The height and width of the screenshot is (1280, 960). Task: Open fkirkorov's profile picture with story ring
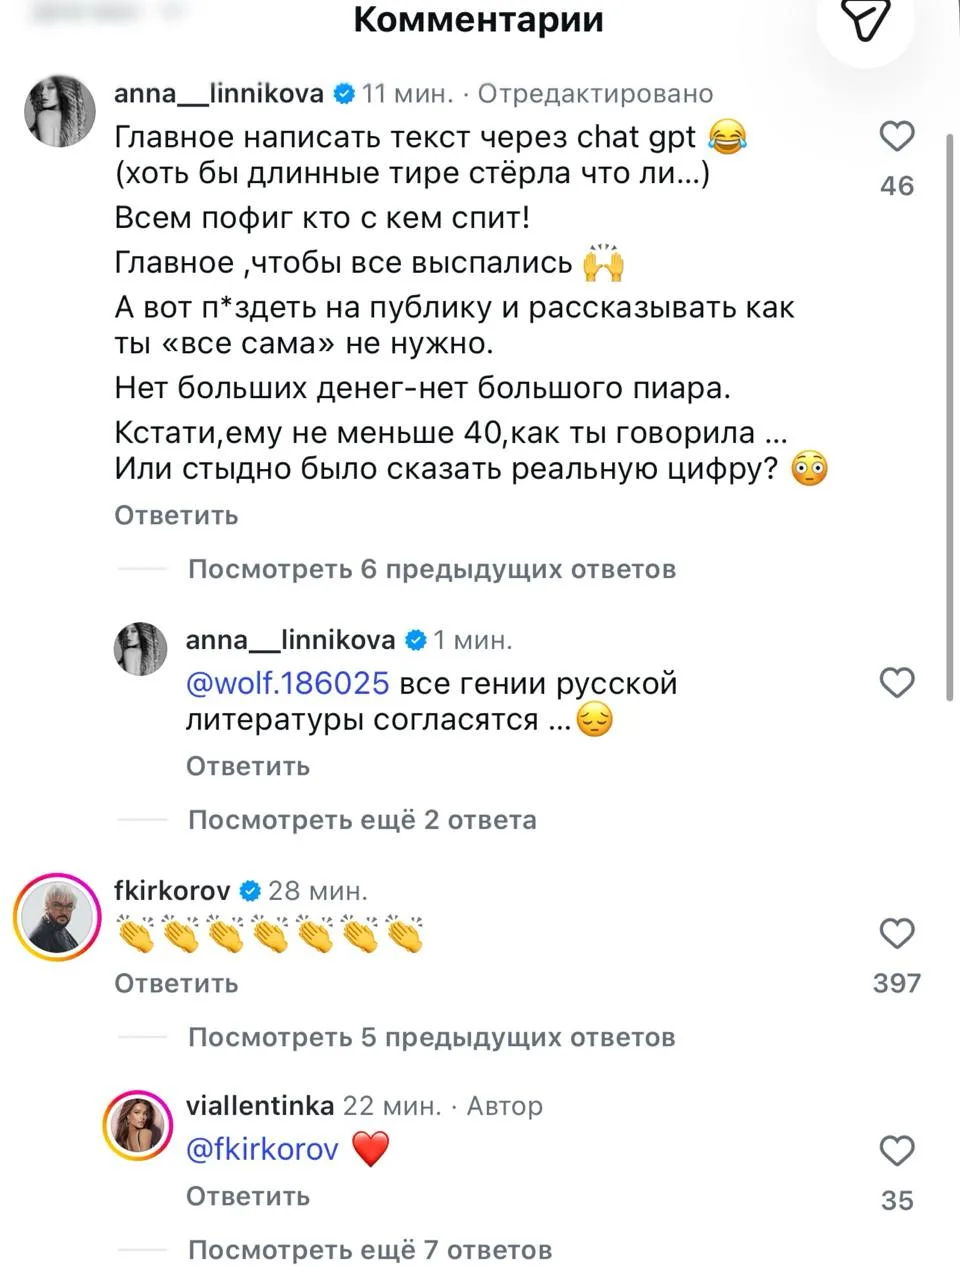(x=58, y=917)
